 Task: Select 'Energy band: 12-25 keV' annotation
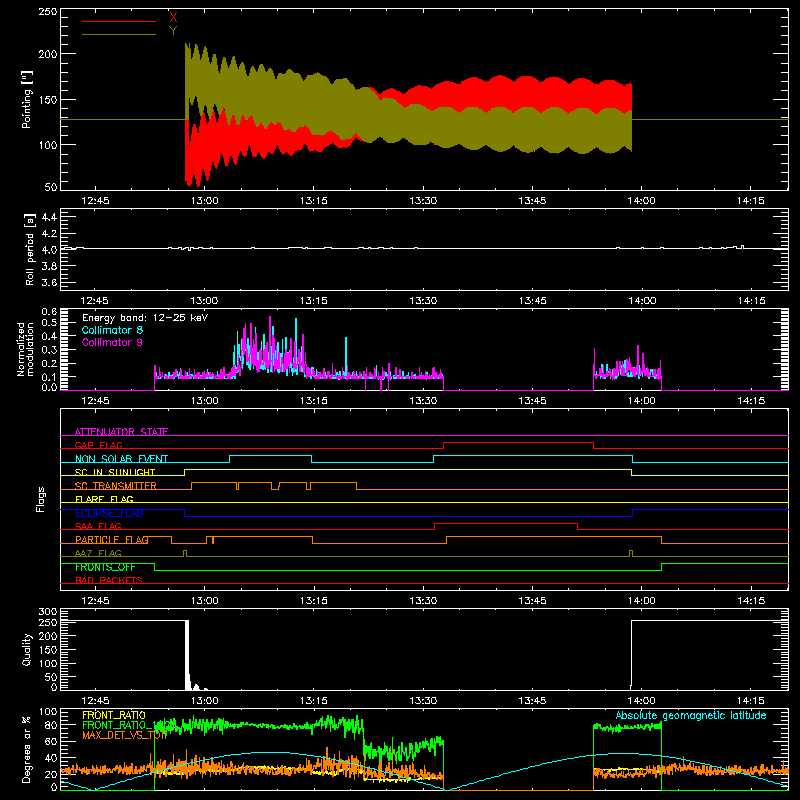(145, 318)
